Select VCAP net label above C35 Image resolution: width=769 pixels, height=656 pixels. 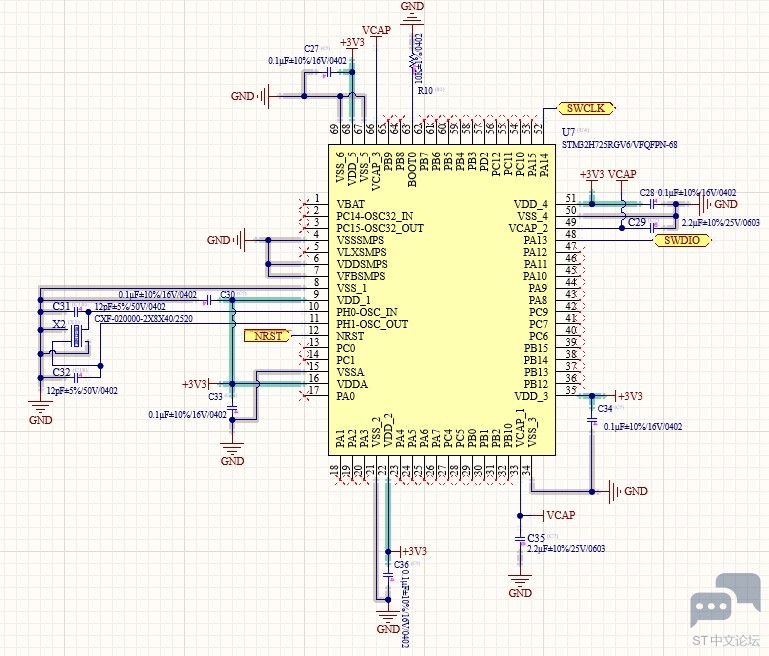(561, 515)
